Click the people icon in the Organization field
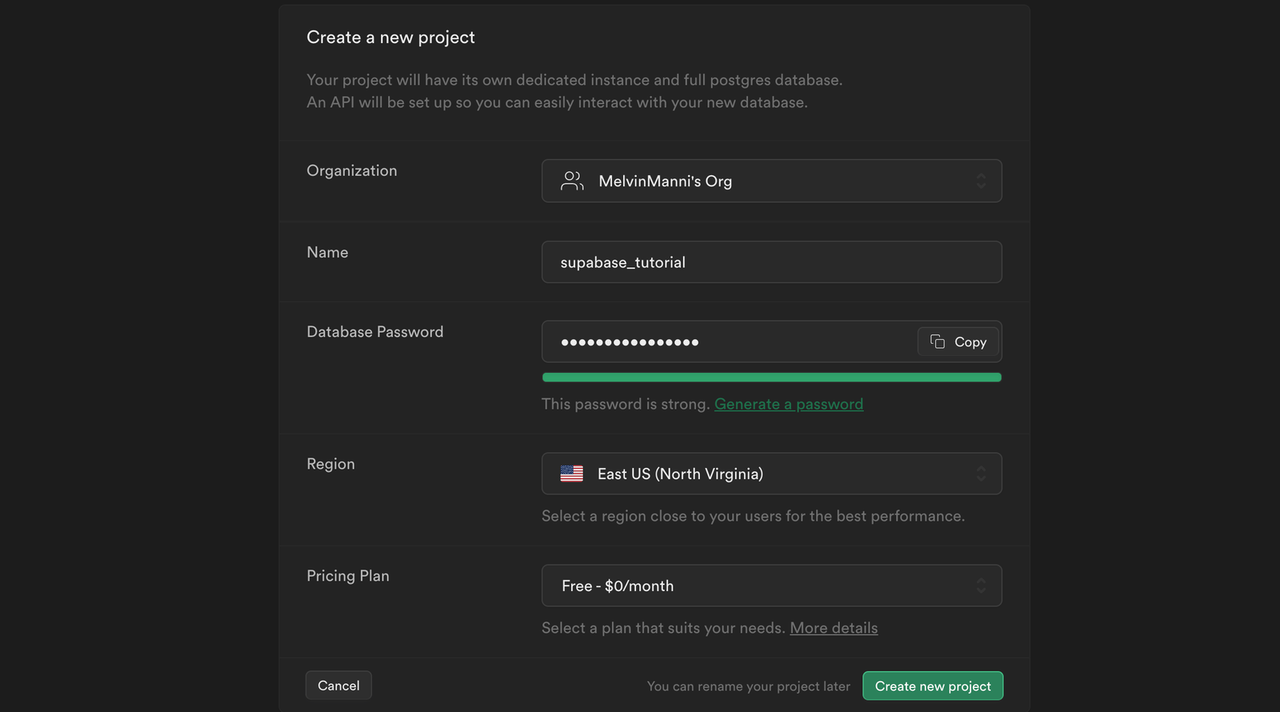 [572, 181]
